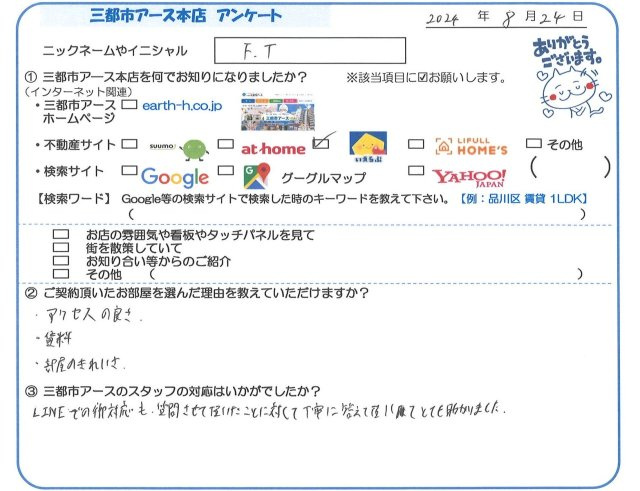Click the ありがとうございます handwritten greeting
This screenshot has width=640, height=491.
point(567,52)
